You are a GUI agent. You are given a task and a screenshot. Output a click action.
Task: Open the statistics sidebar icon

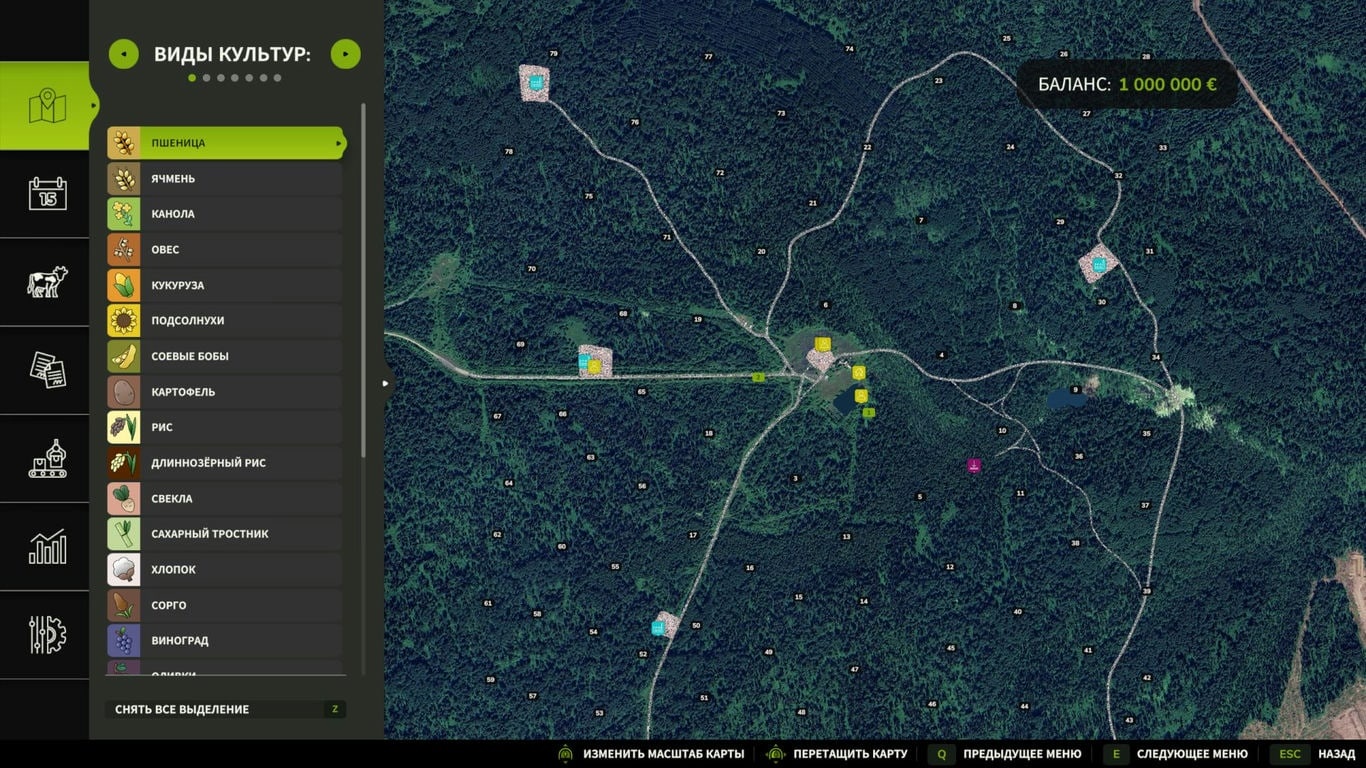[x=45, y=546]
